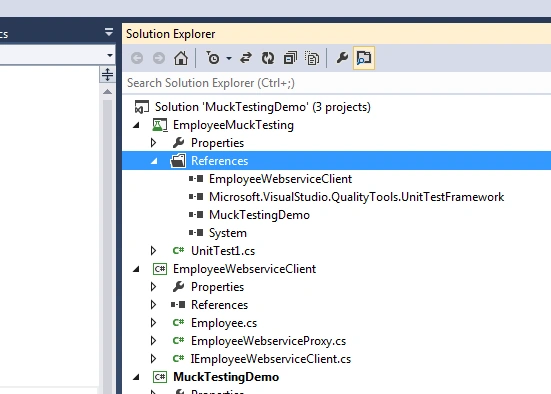The image size is (551, 394).
Task: Click wrench icon of EmployeeMuckTesting Properties
Action: coord(179,143)
